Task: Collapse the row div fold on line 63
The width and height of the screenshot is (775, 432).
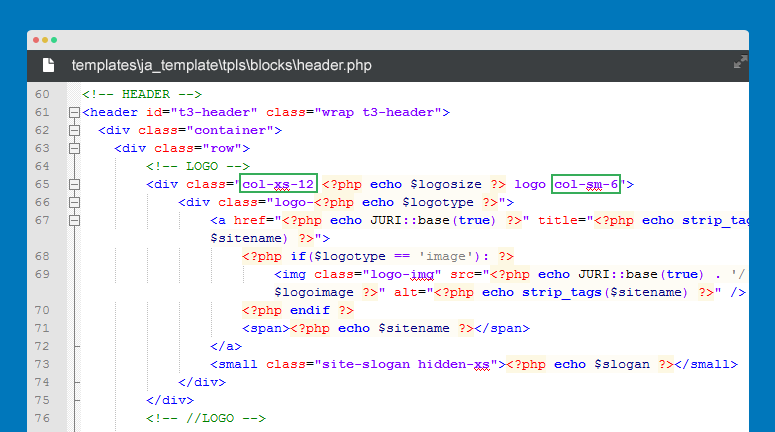Action: point(74,149)
